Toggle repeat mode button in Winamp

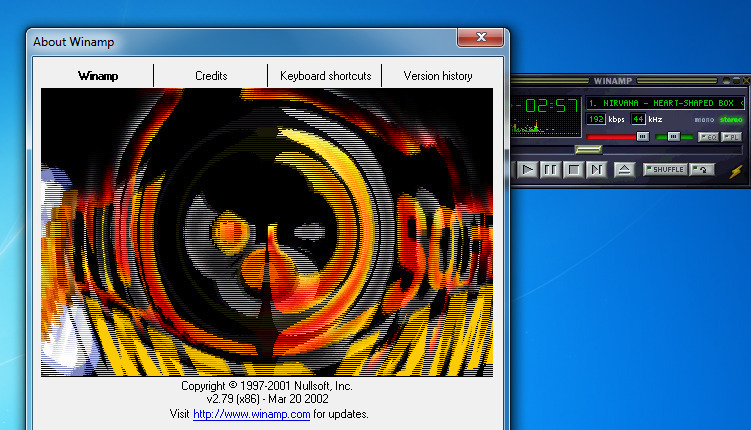(702, 170)
